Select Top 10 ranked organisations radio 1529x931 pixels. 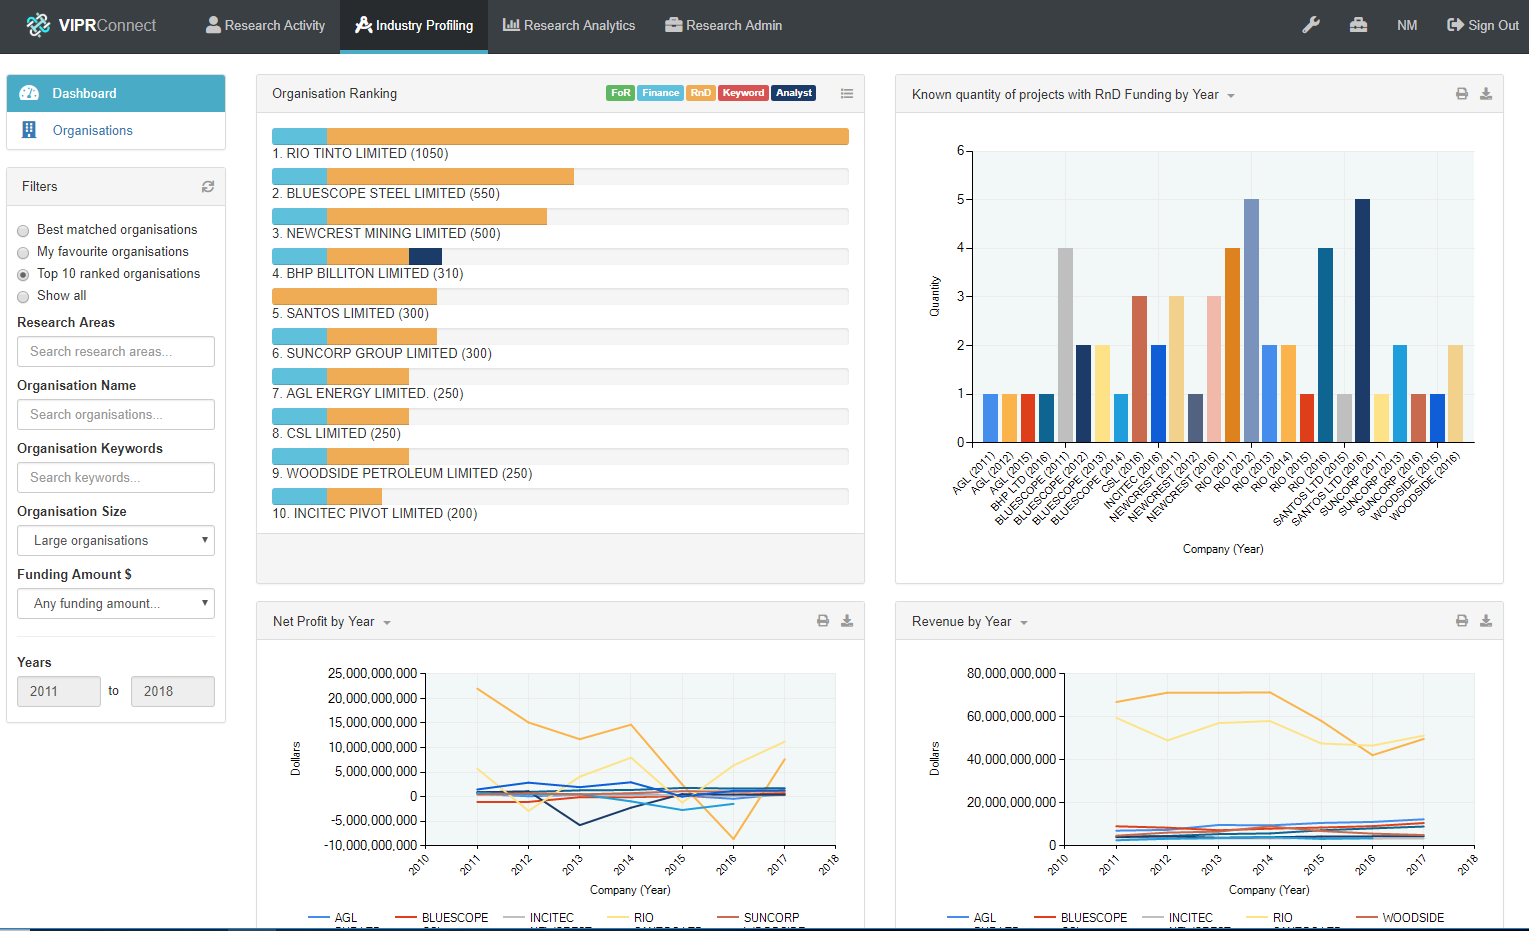click(23, 275)
